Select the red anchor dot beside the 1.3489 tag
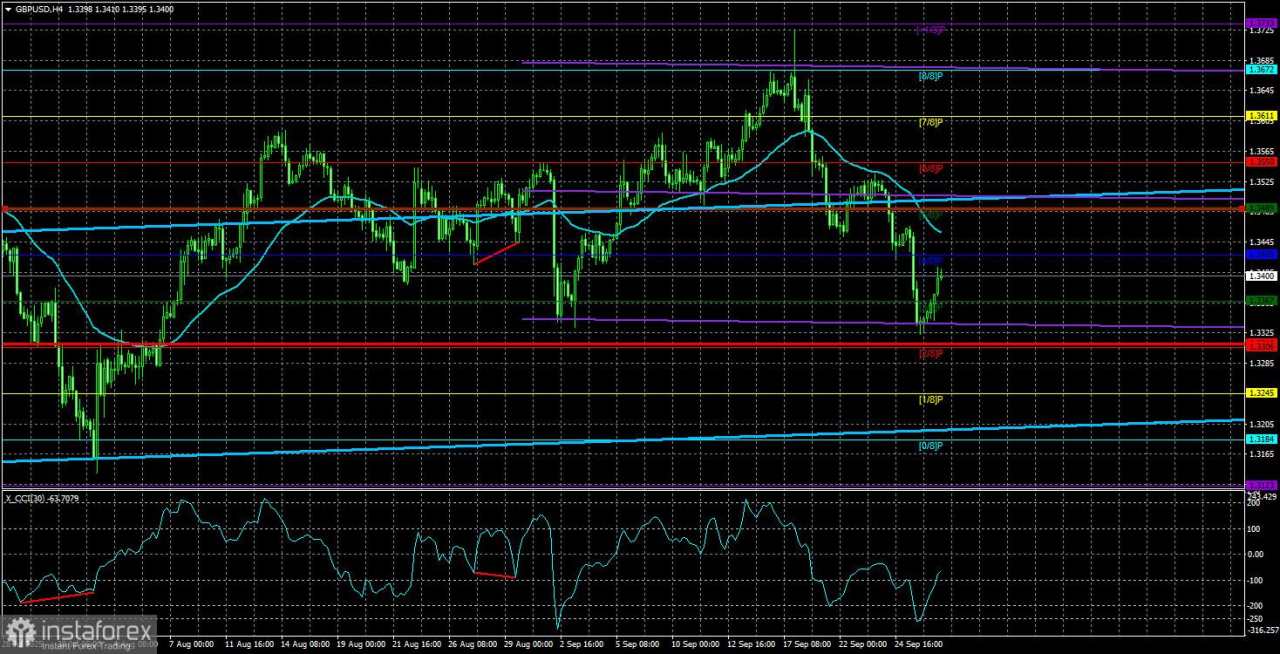 coord(1242,208)
